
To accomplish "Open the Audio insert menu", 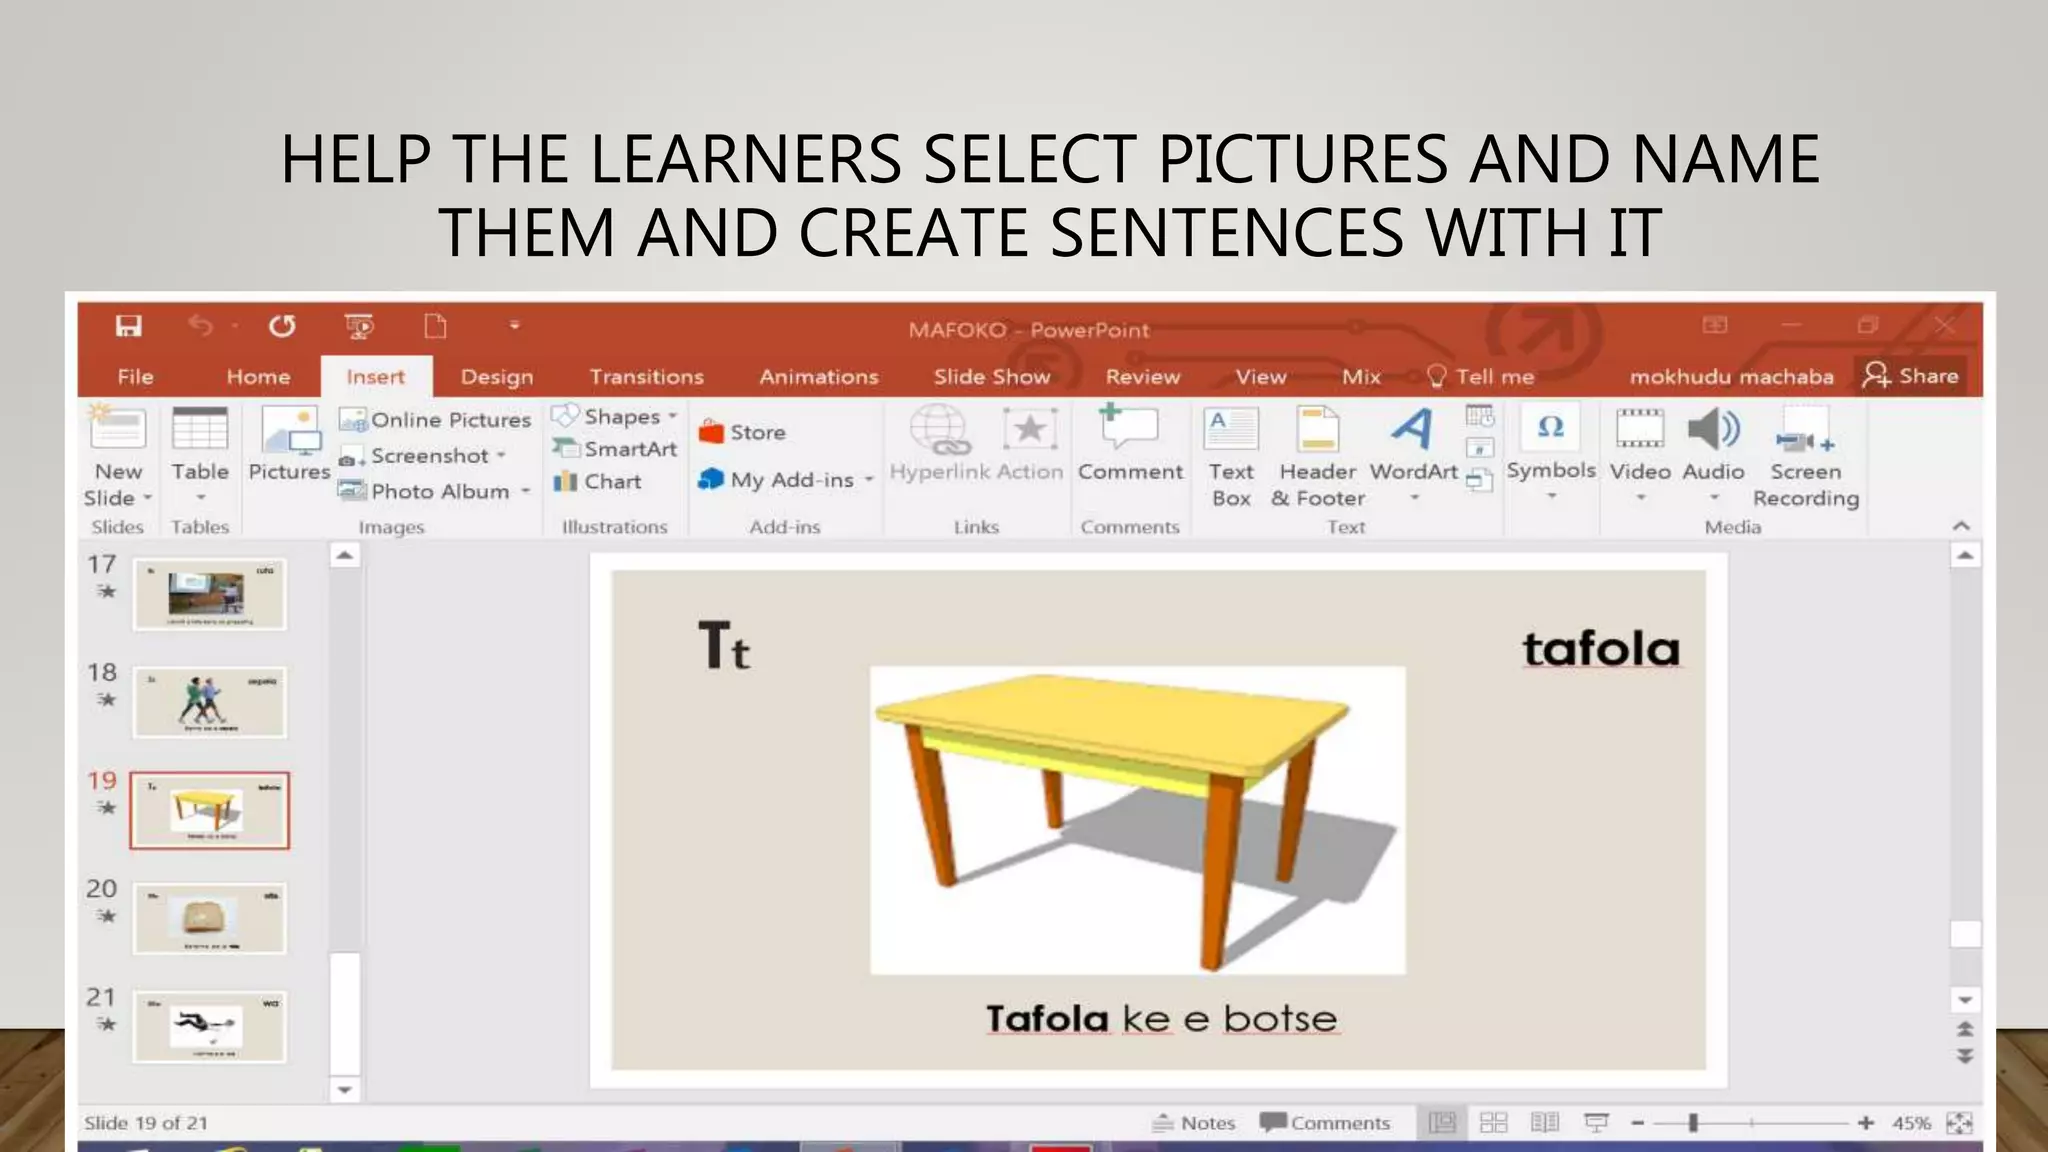I will pos(1713,453).
